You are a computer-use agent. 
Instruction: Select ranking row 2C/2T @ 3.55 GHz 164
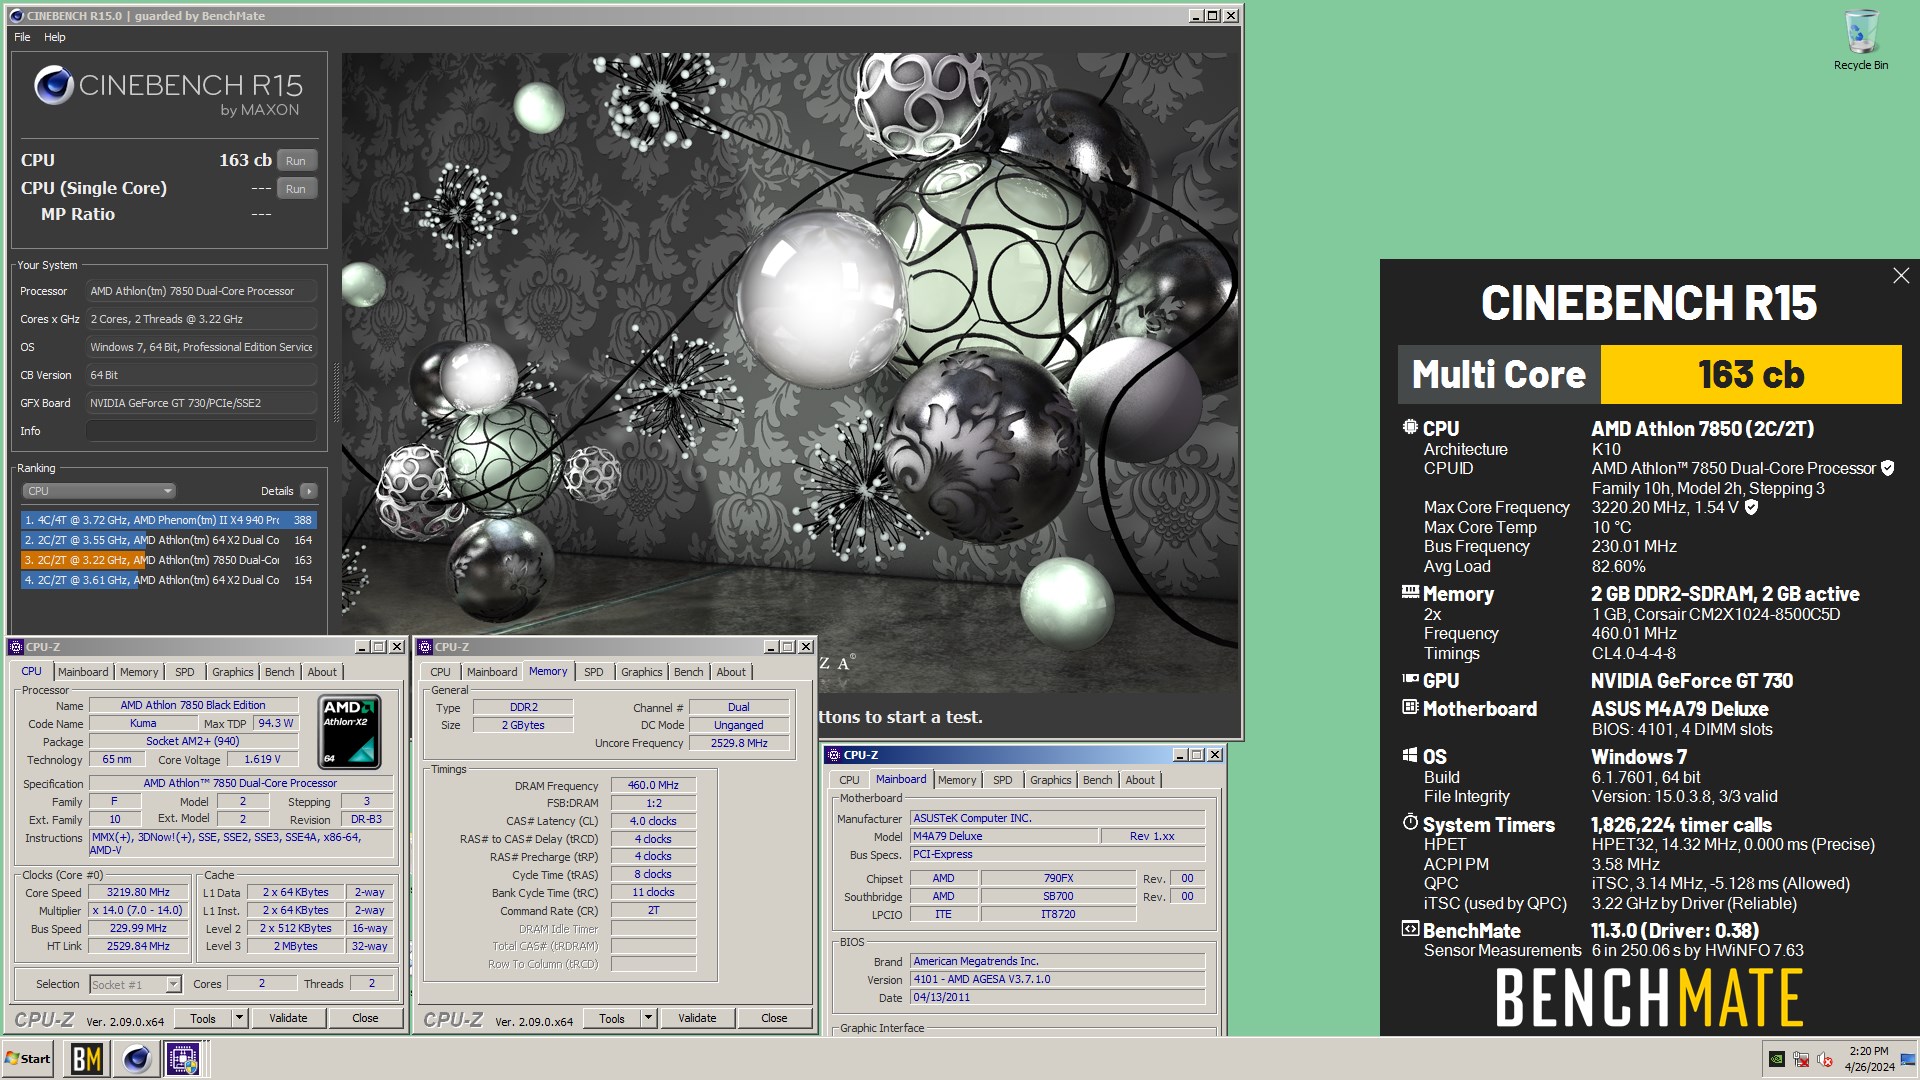click(x=168, y=540)
